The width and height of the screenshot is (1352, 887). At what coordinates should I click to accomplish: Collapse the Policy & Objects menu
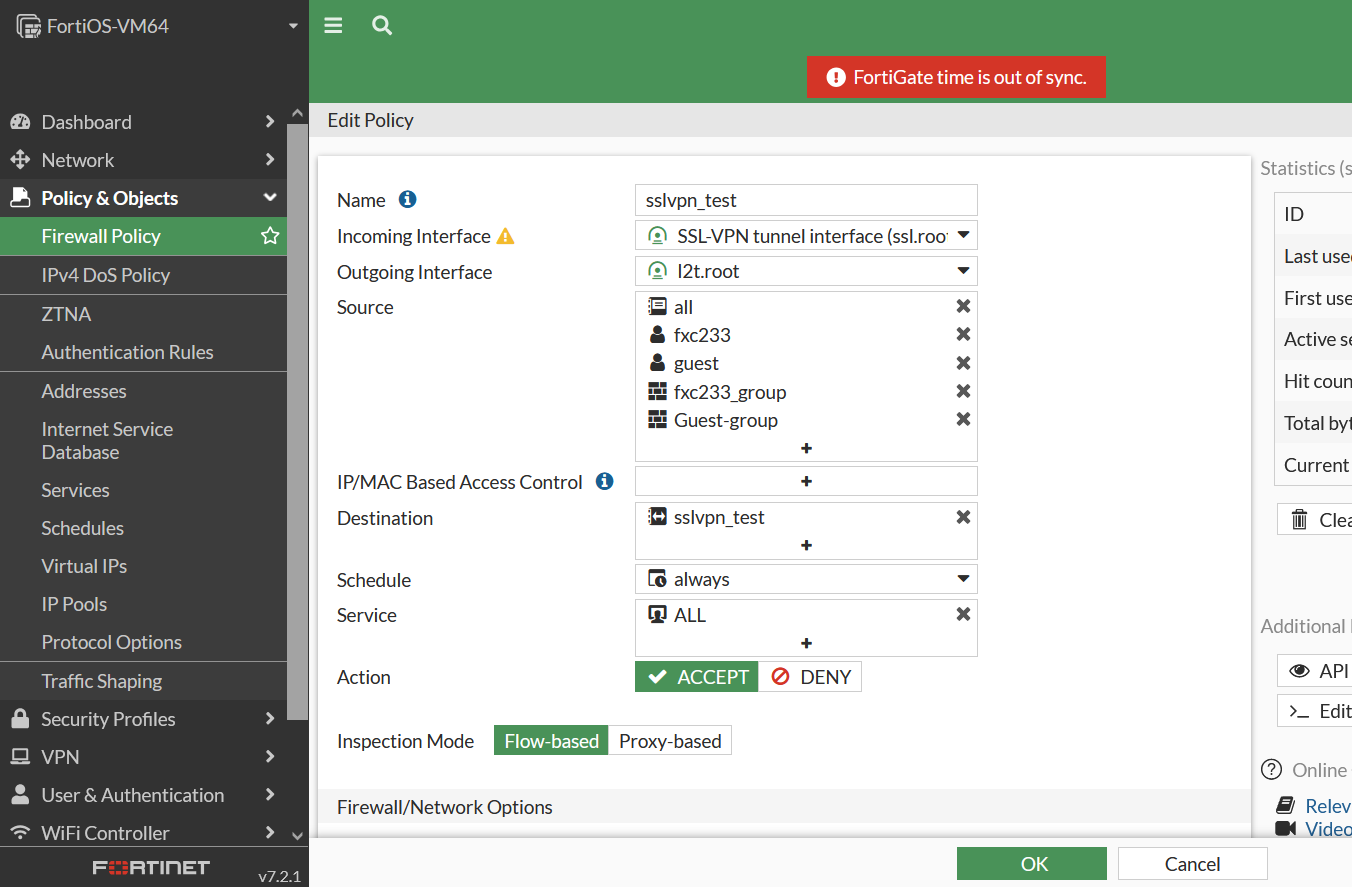click(x=269, y=198)
